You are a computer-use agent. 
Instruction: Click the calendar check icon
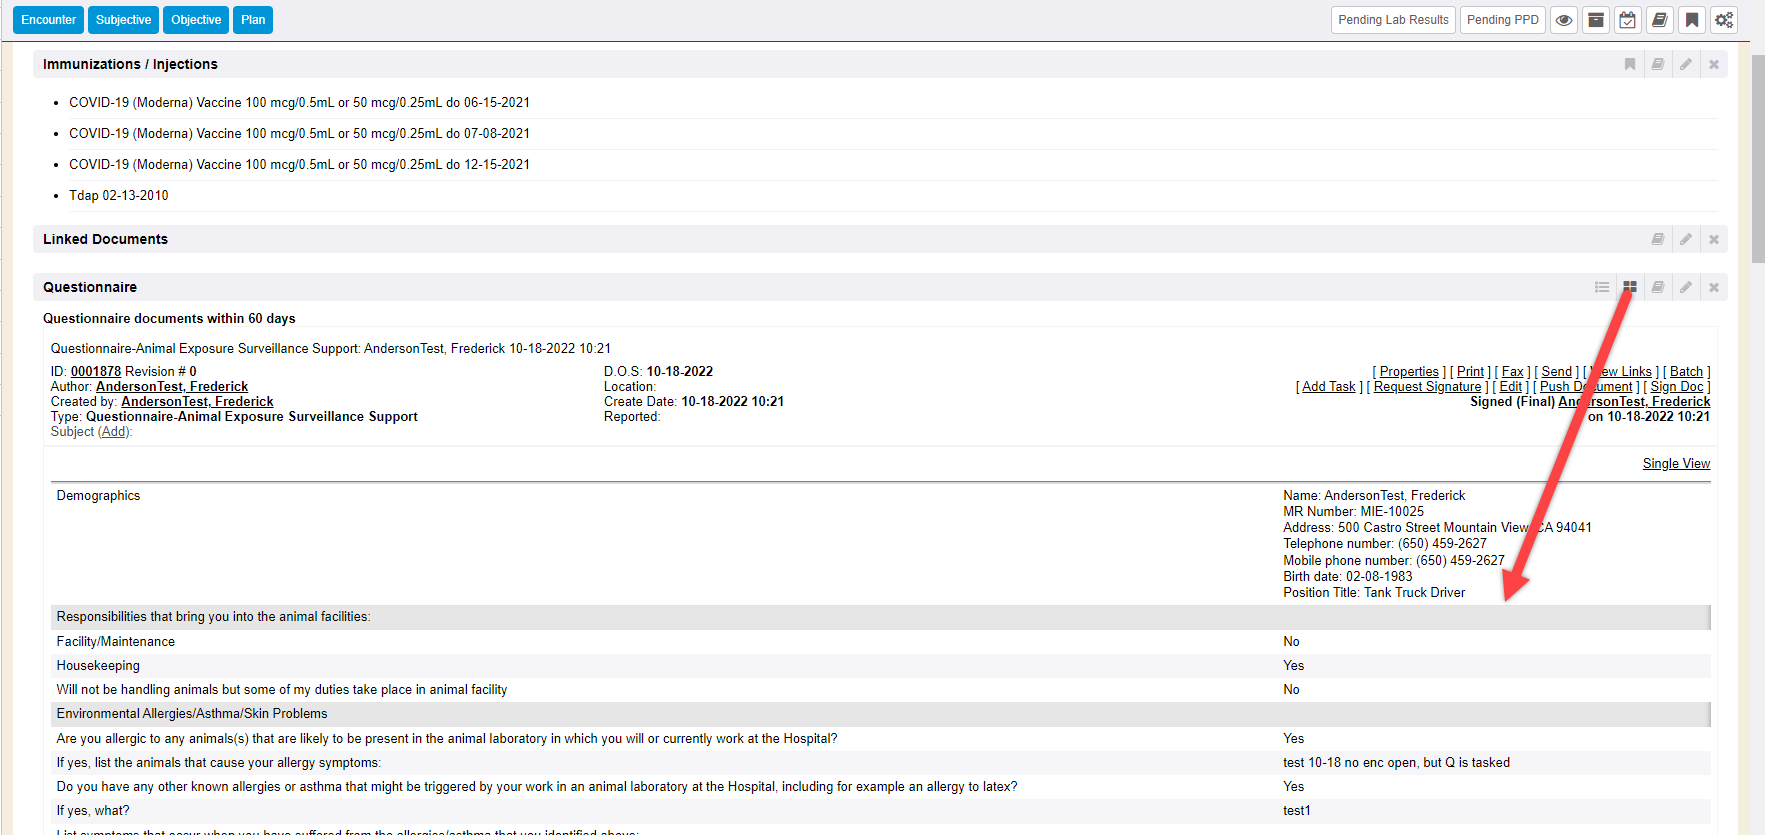tap(1628, 20)
